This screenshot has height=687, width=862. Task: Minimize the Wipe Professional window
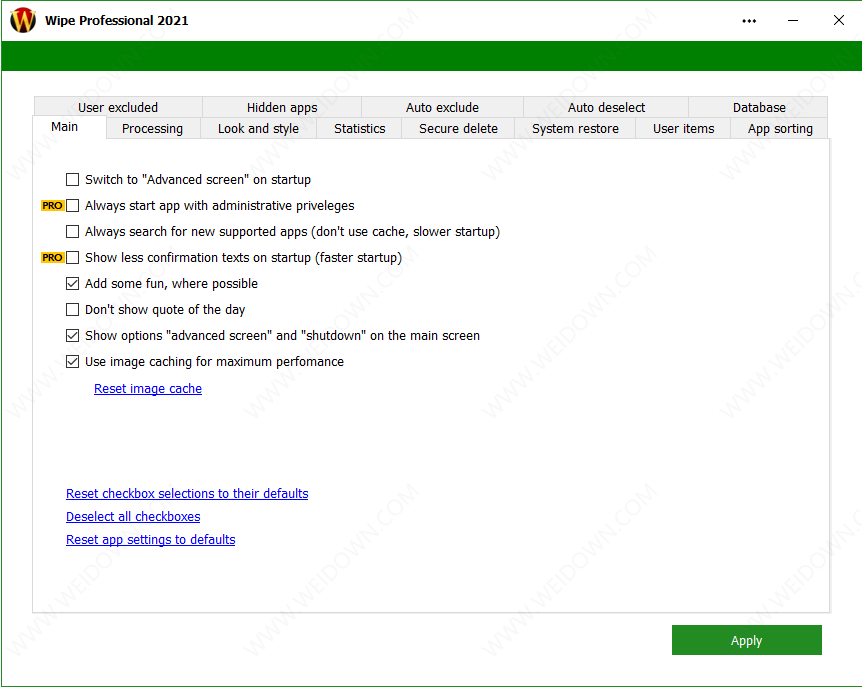click(793, 21)
